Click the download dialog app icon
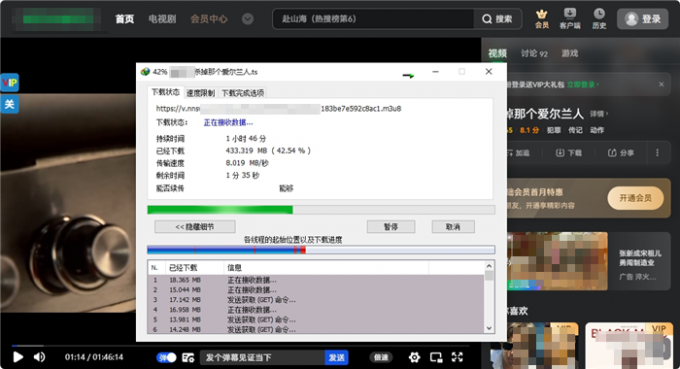Image resolution: width=680 pixels, height=369 pixels. 145,72
